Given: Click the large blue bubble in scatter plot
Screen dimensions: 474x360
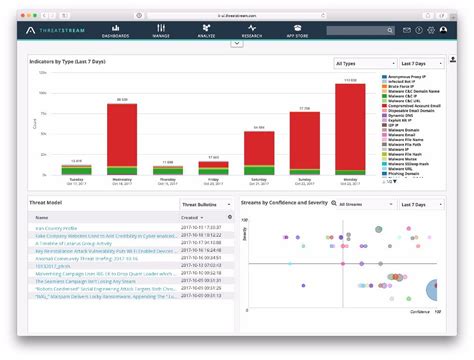Looking at the screenshot, I should (x=432, y=290).
